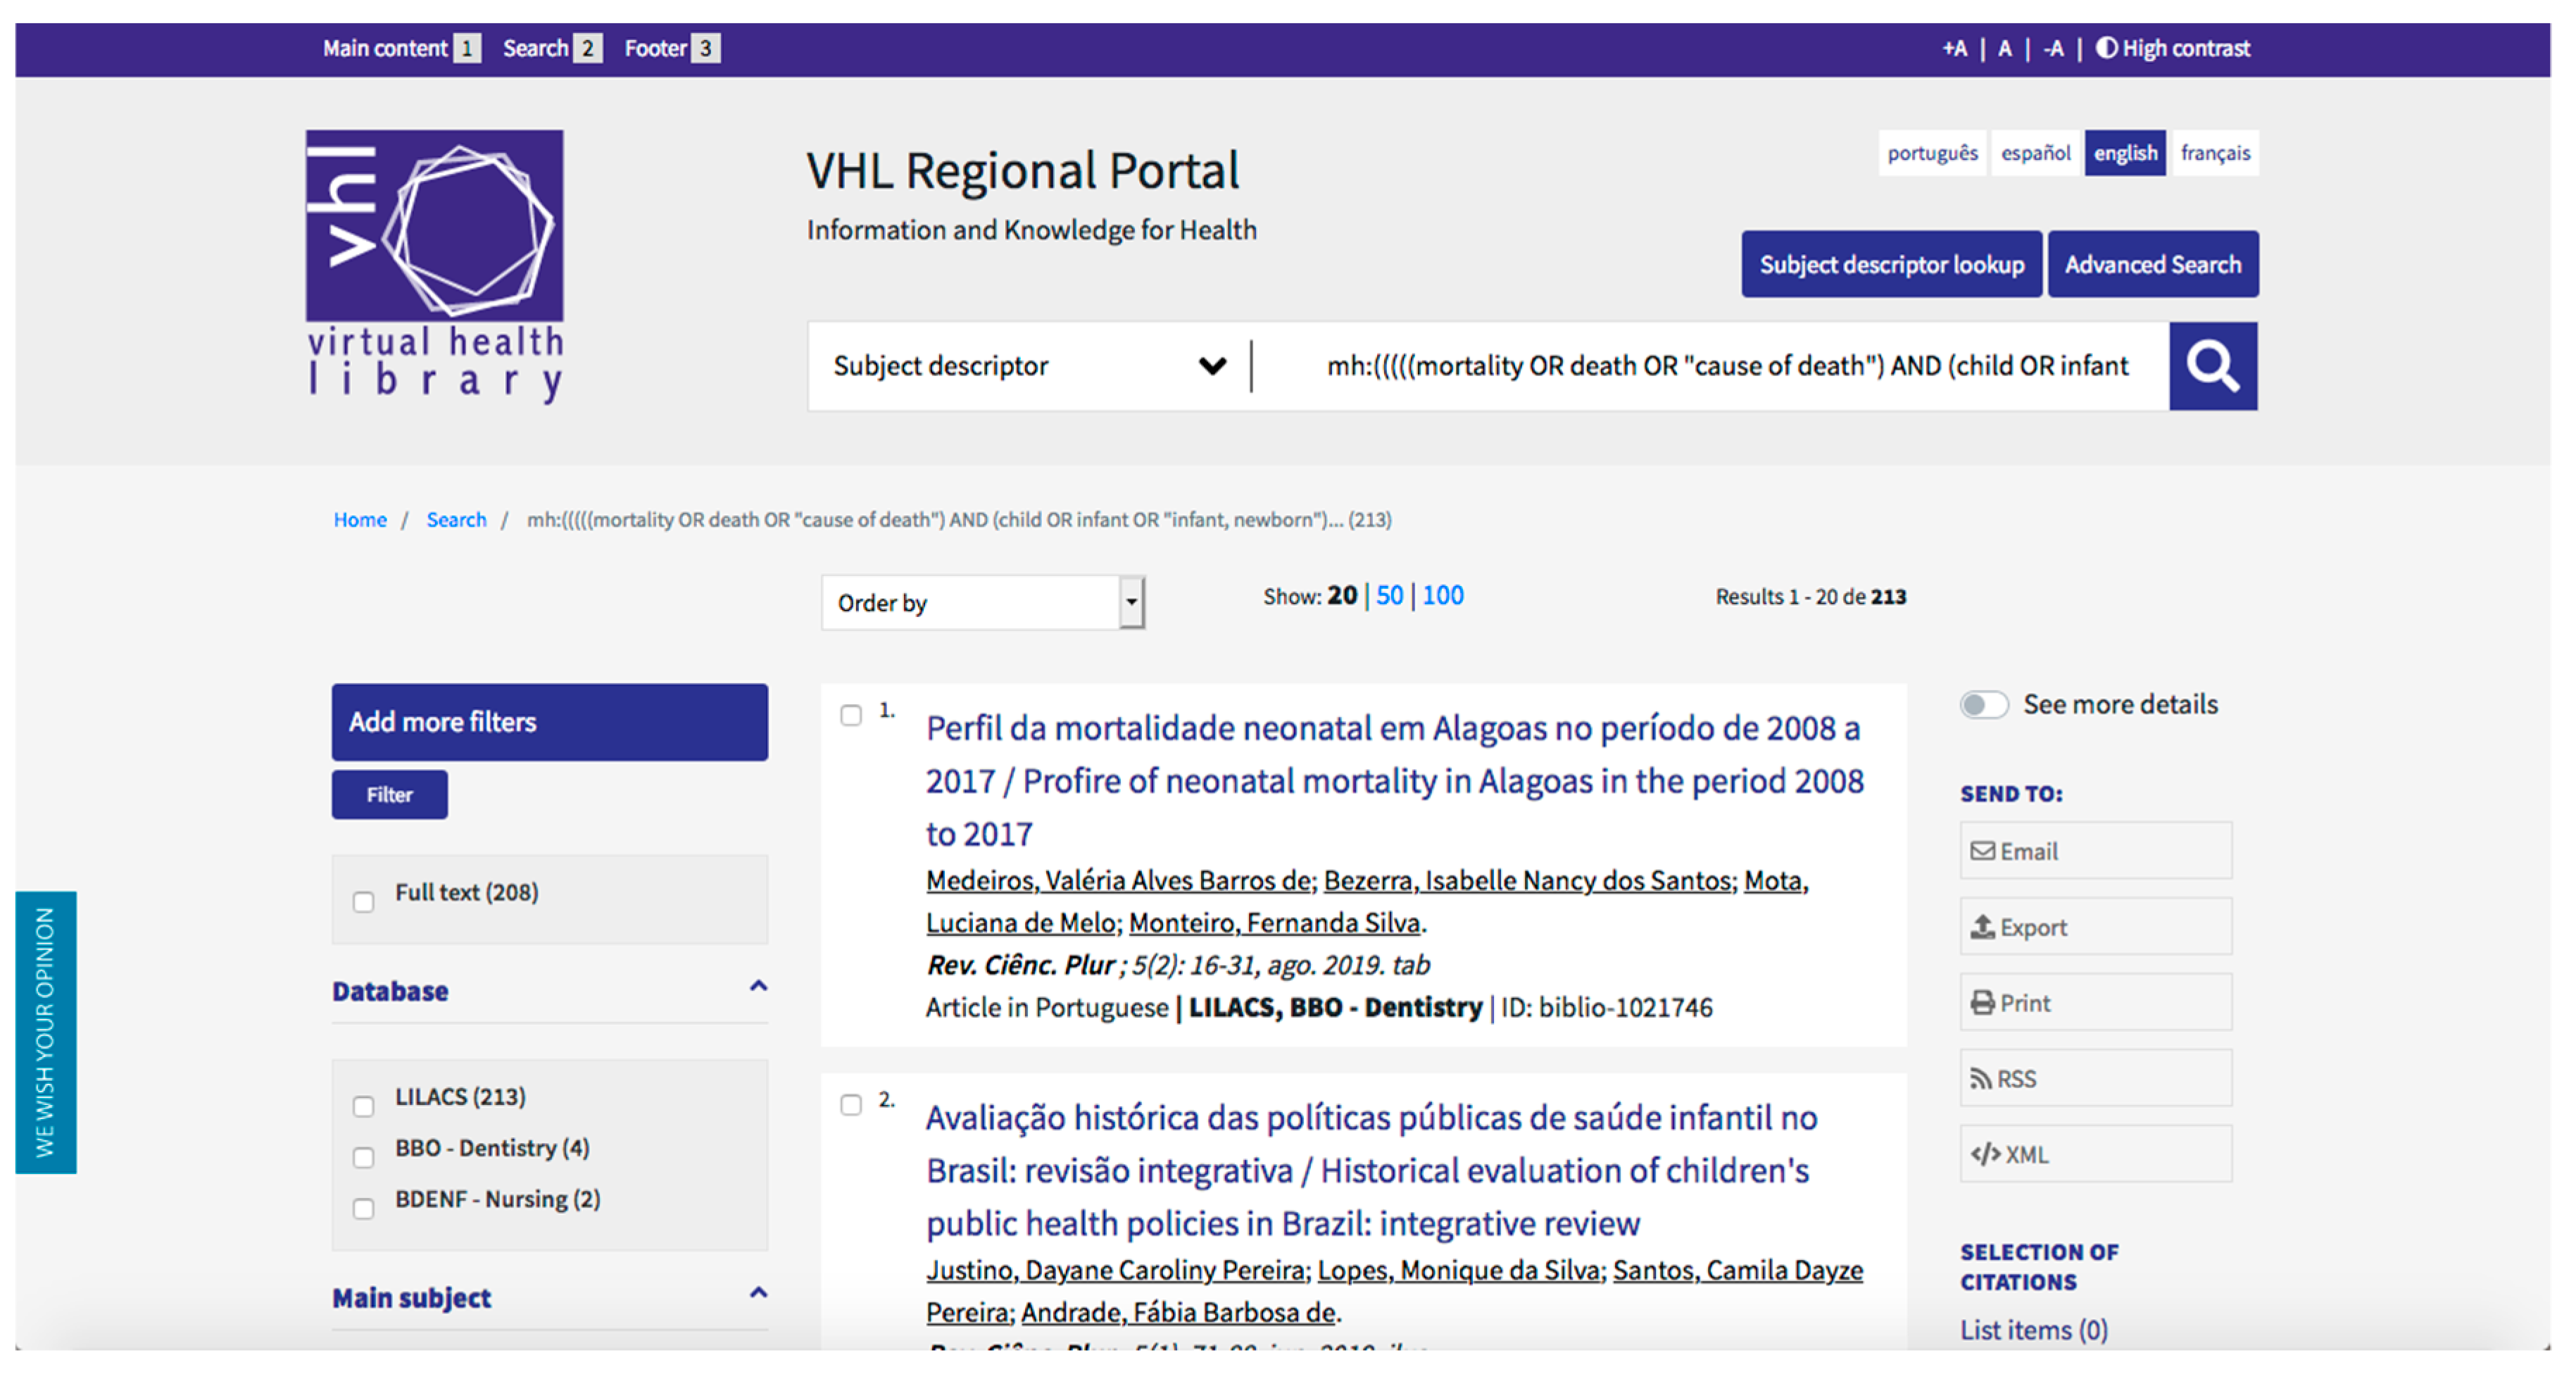Check the BBO - Dentistry database filter

pos(364,1157)
